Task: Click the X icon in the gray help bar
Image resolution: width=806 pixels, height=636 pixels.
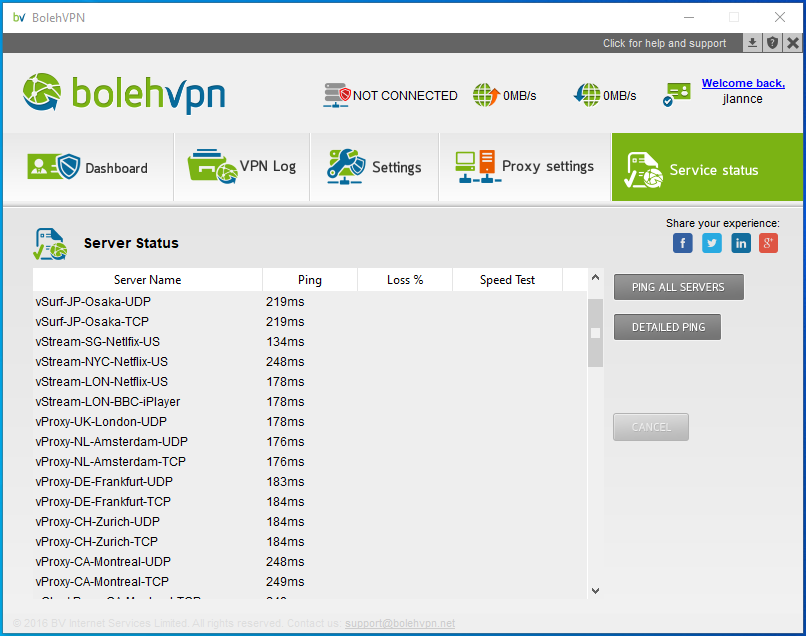Action: pyautogui.click(x=793, y=43)
